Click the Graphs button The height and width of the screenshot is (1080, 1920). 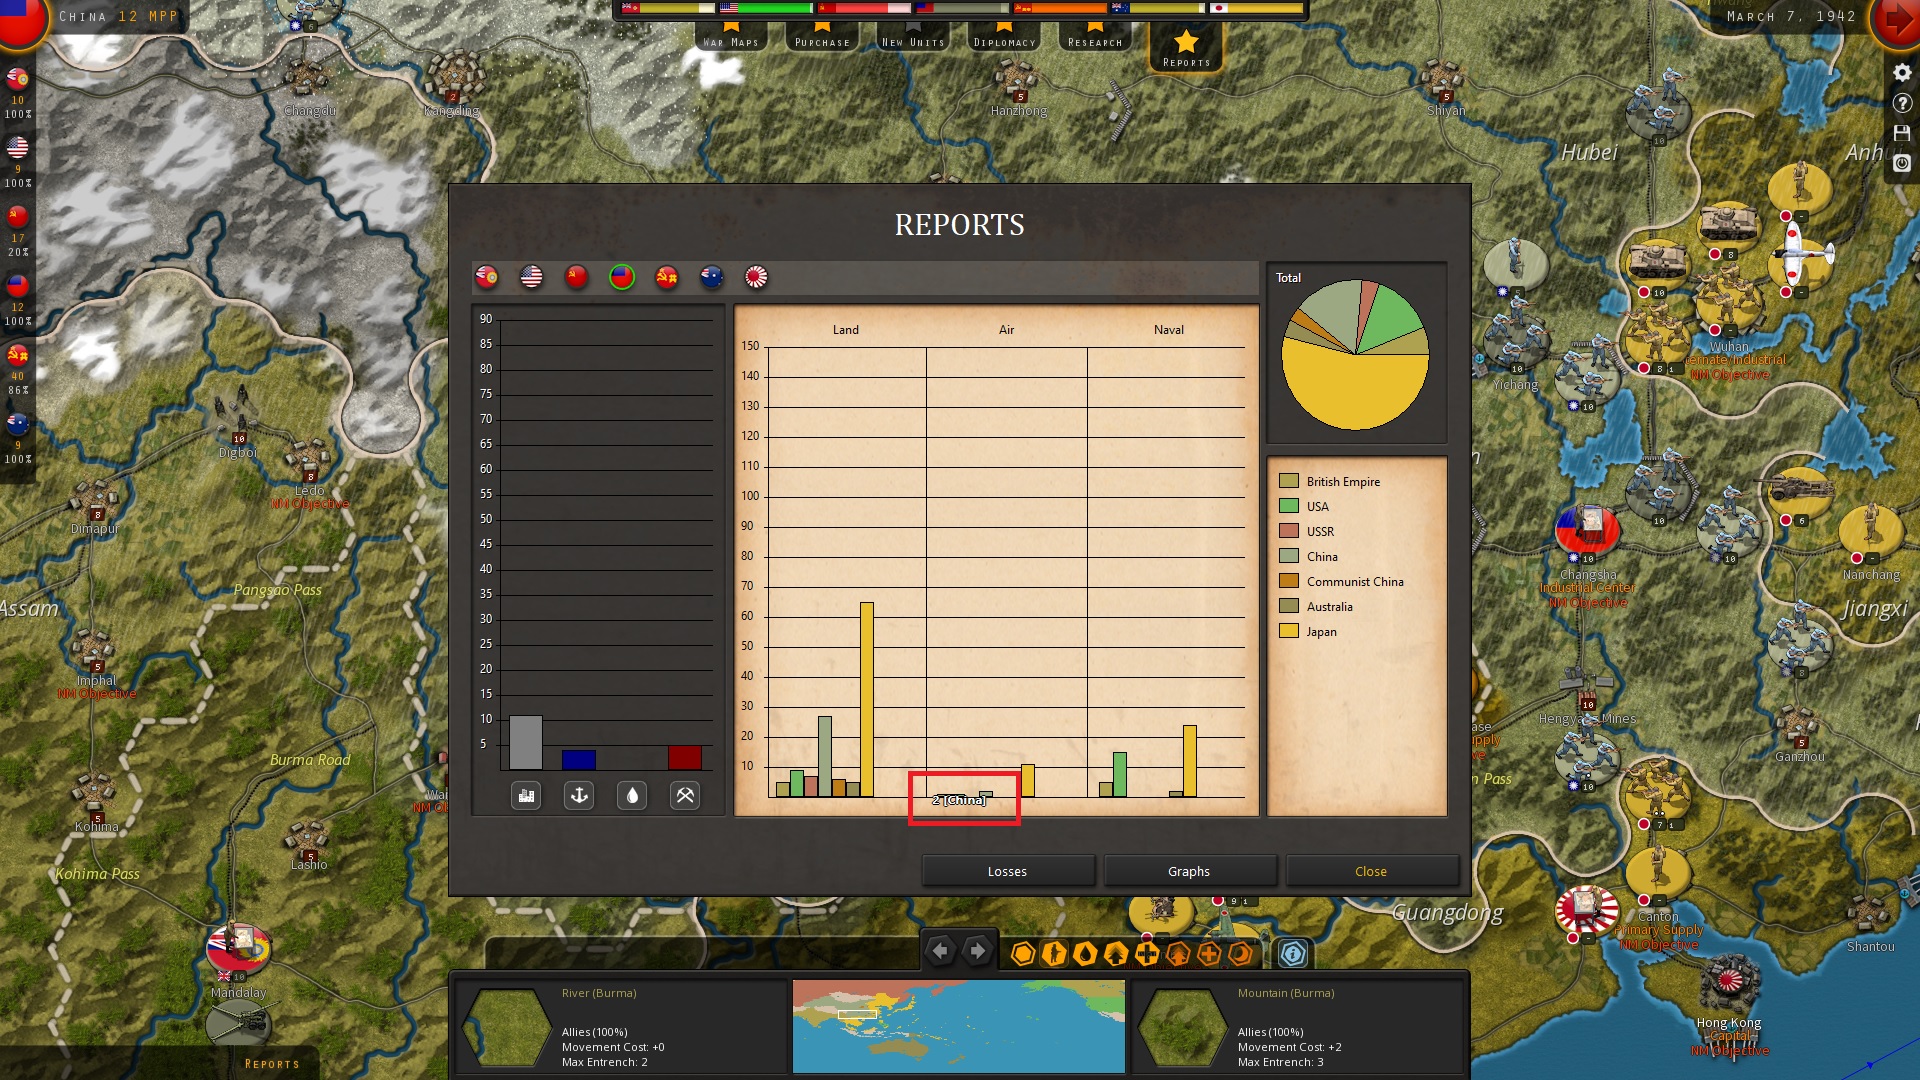click(x=1189, y=871)
